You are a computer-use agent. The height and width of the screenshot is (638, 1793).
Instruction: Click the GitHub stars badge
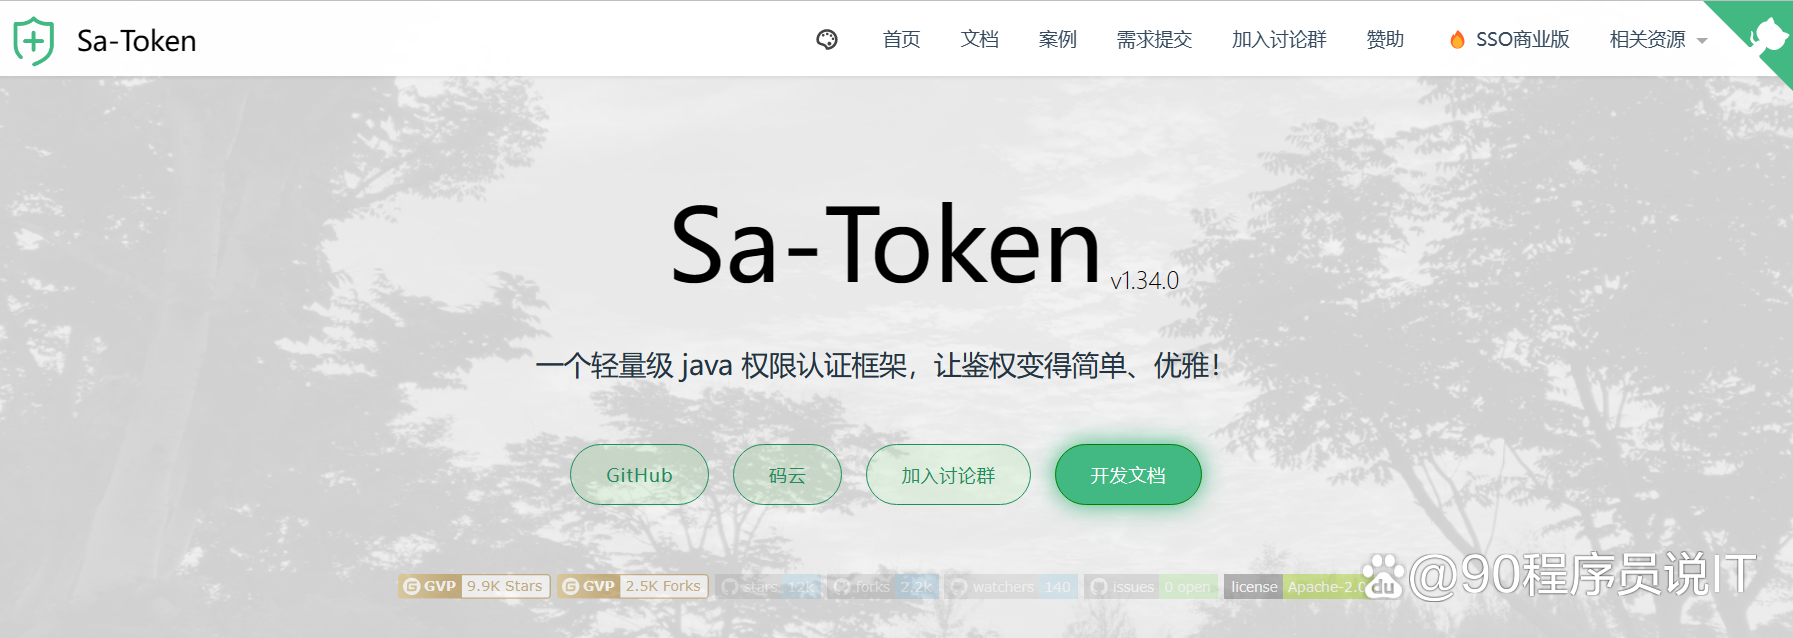click(769, 587)
